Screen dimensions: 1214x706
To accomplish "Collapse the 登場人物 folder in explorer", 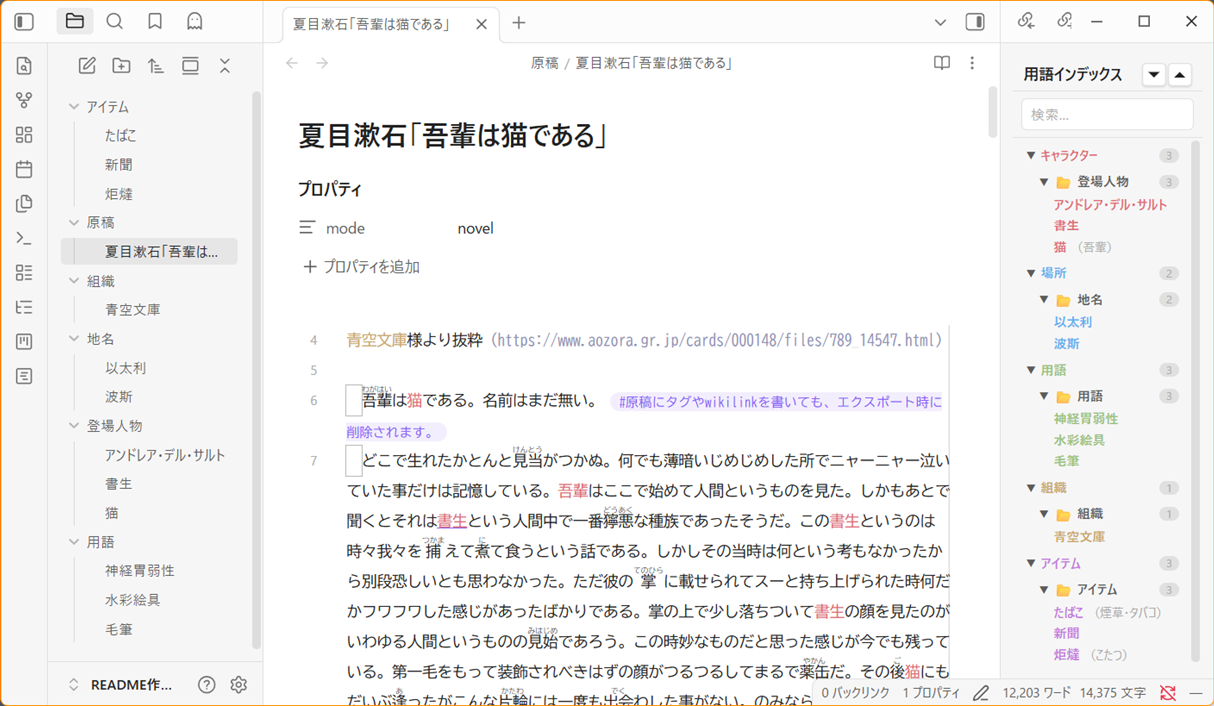I will coord(74,426).
